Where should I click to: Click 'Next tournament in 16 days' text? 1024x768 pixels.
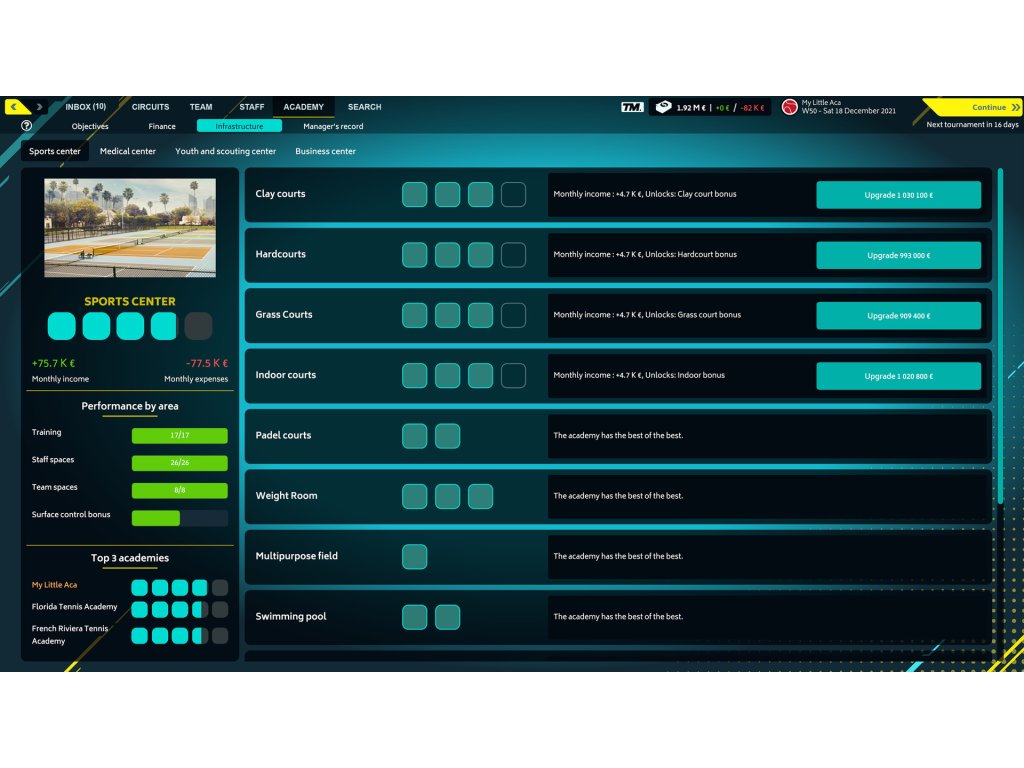point(972,125)
